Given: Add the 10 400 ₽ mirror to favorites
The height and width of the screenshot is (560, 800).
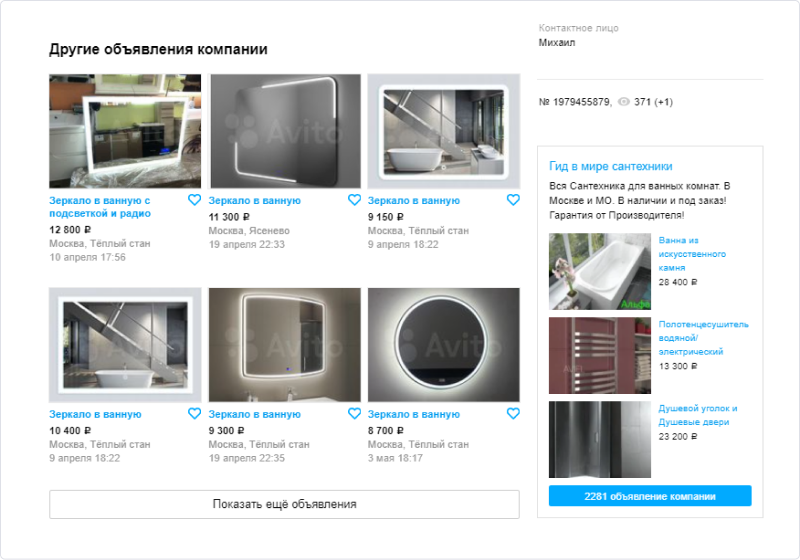Looking at the screenshot, I should [x=194, y=413].
